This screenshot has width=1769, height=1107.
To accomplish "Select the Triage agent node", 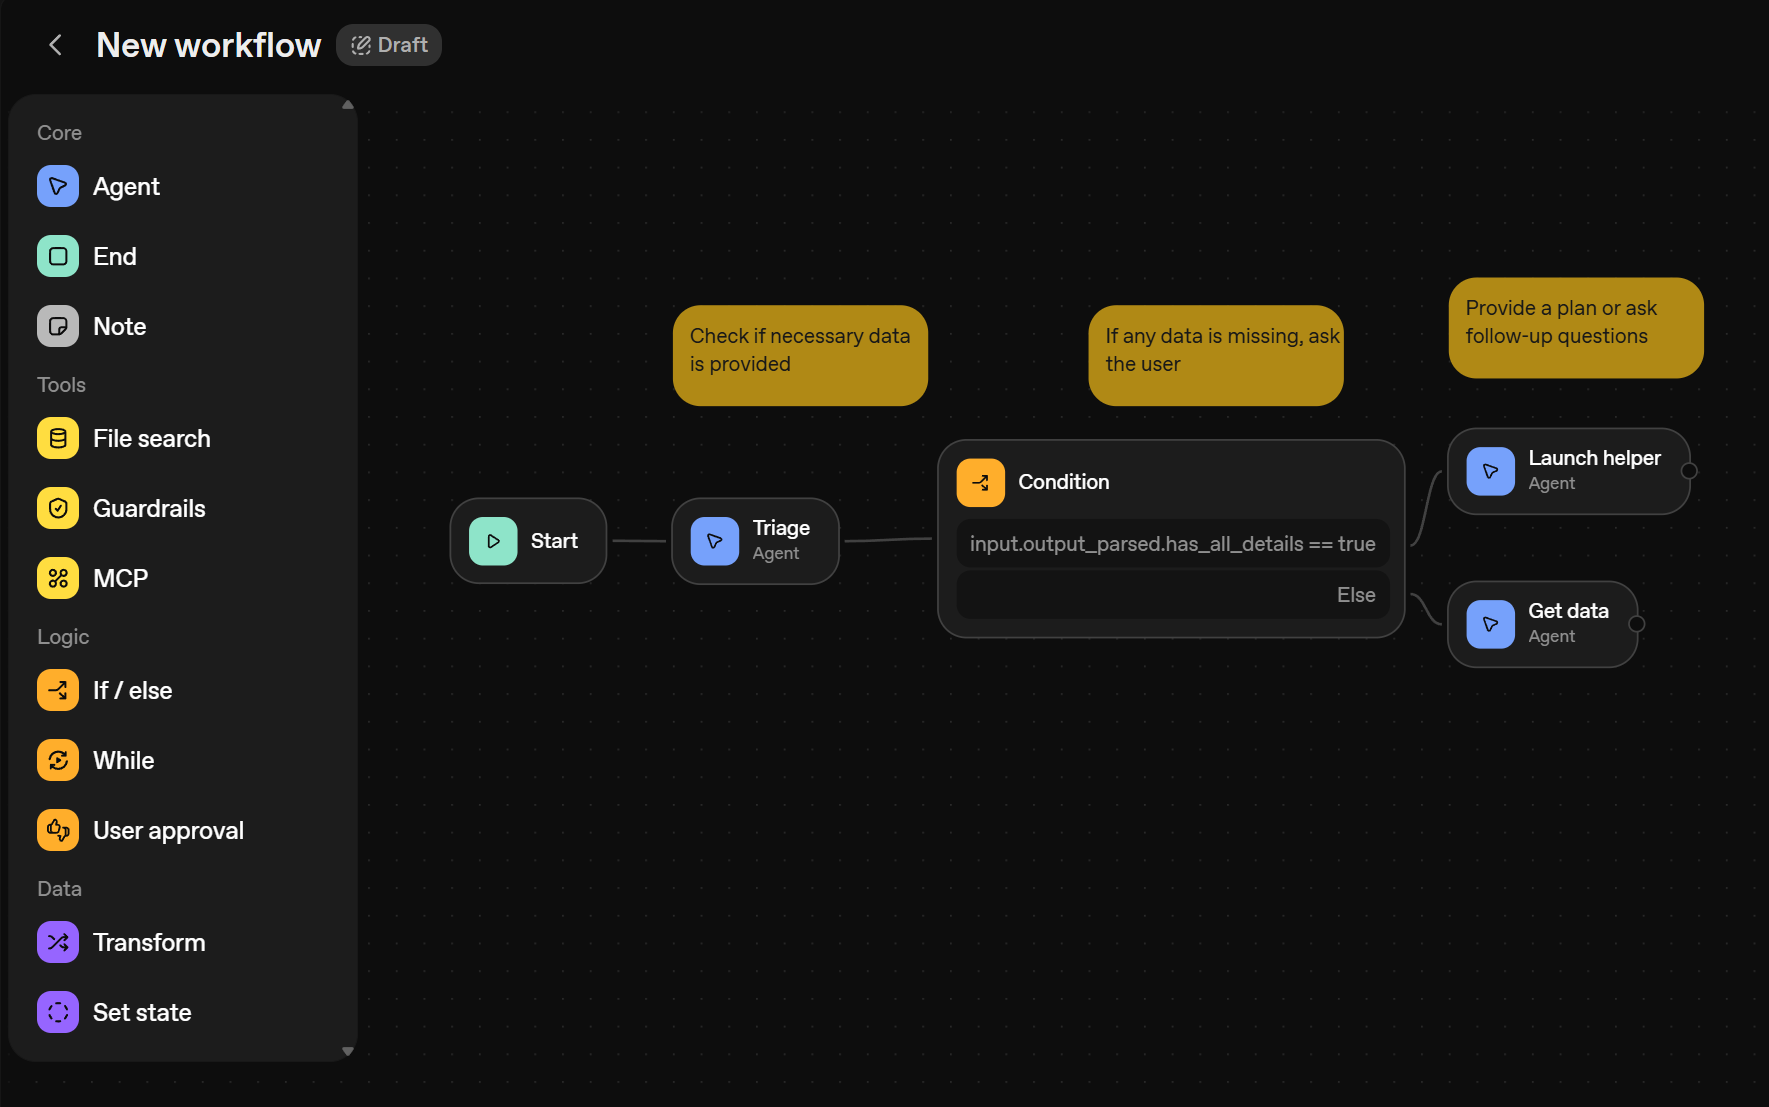I will click(x=755, y=541).
